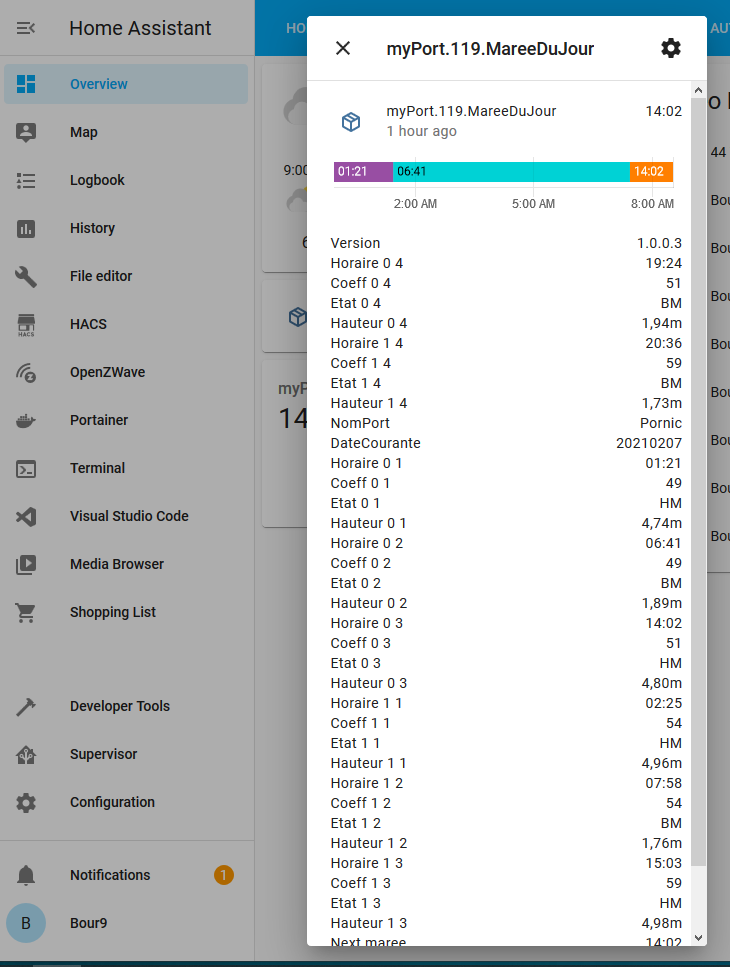Select the orange 14:02 history segment
This screenshot has height=967, width=730.
tap(651, 171)
